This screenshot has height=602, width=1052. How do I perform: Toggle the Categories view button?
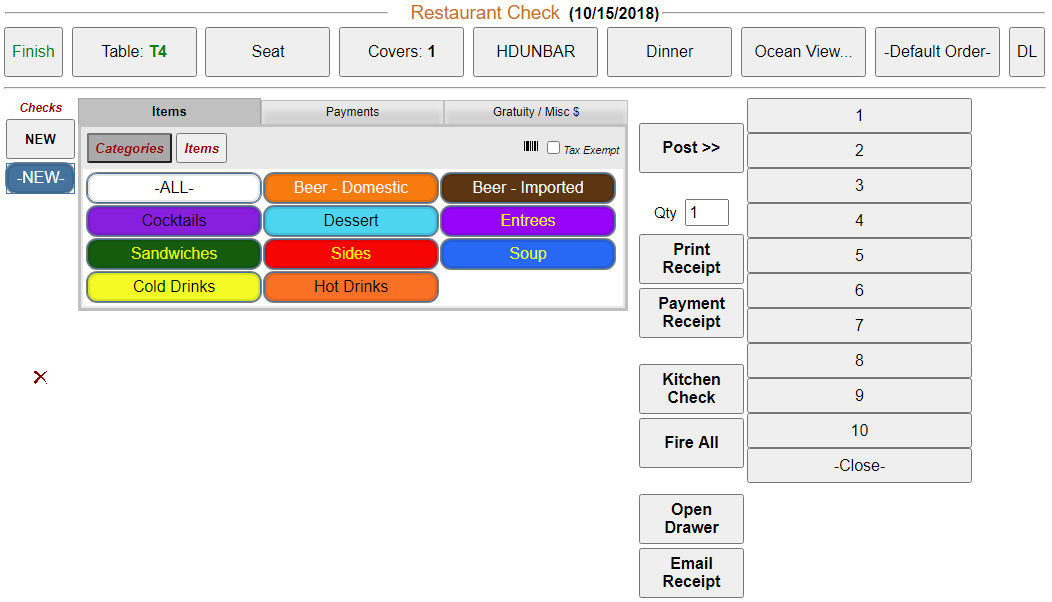(129, 148)
